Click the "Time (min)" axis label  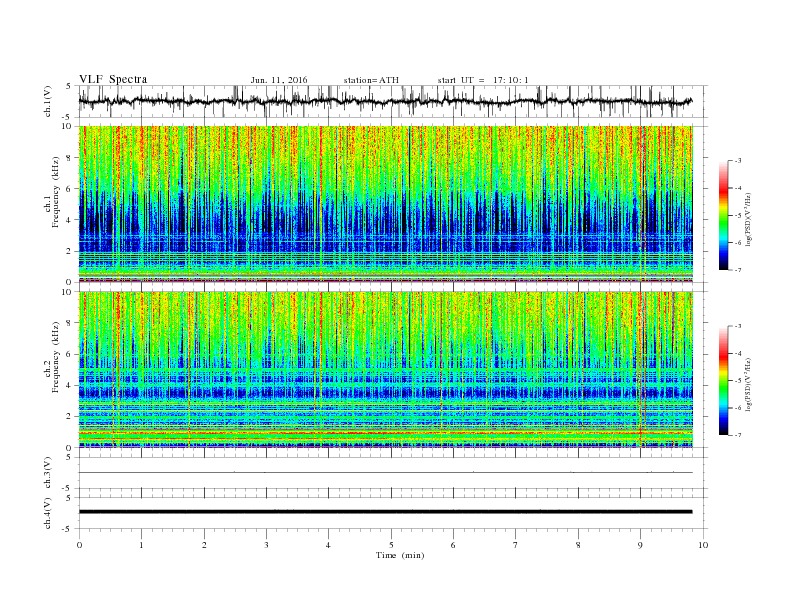[400, 555]
